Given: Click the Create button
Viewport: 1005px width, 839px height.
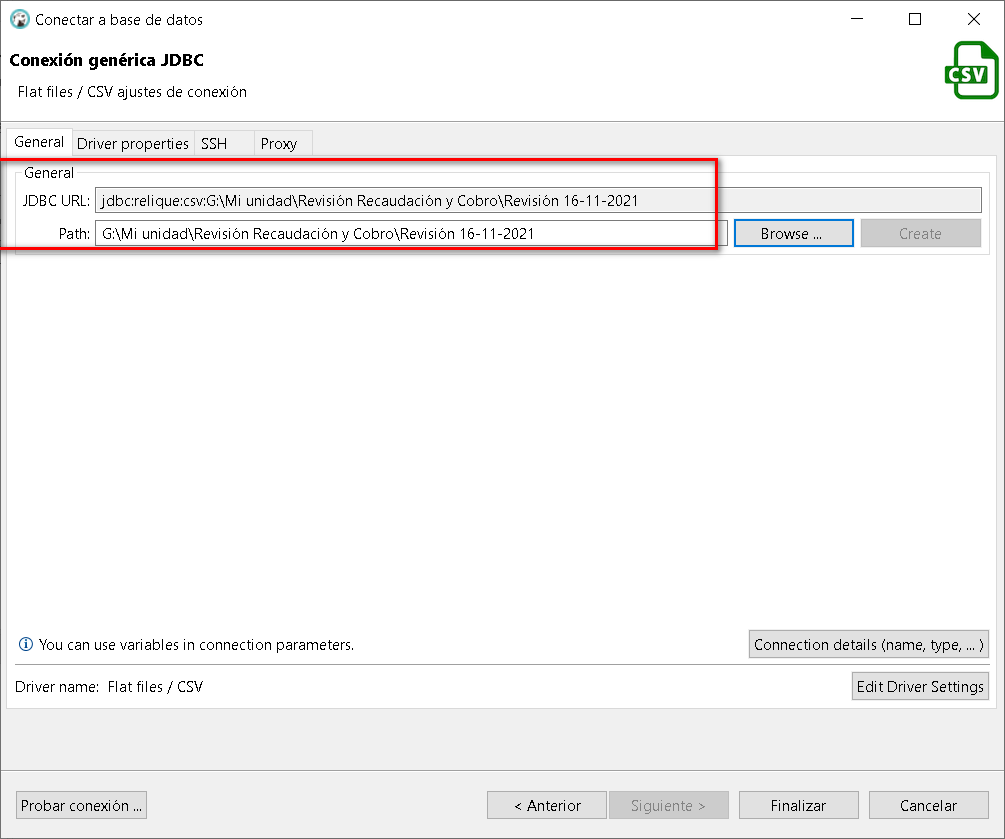Looking at the screenshot, I should tap(920, 233).
